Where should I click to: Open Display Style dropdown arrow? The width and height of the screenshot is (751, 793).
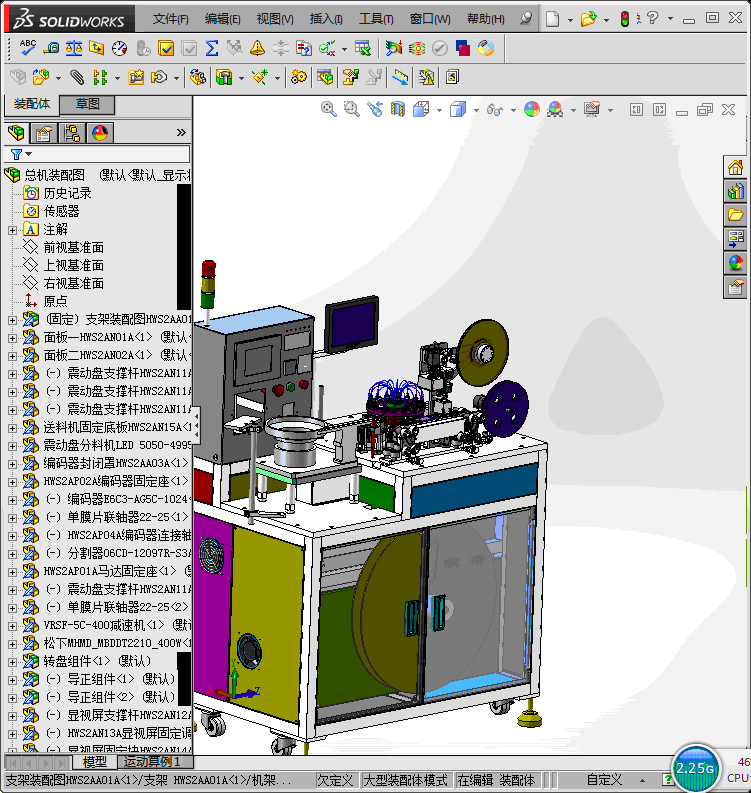476,110
